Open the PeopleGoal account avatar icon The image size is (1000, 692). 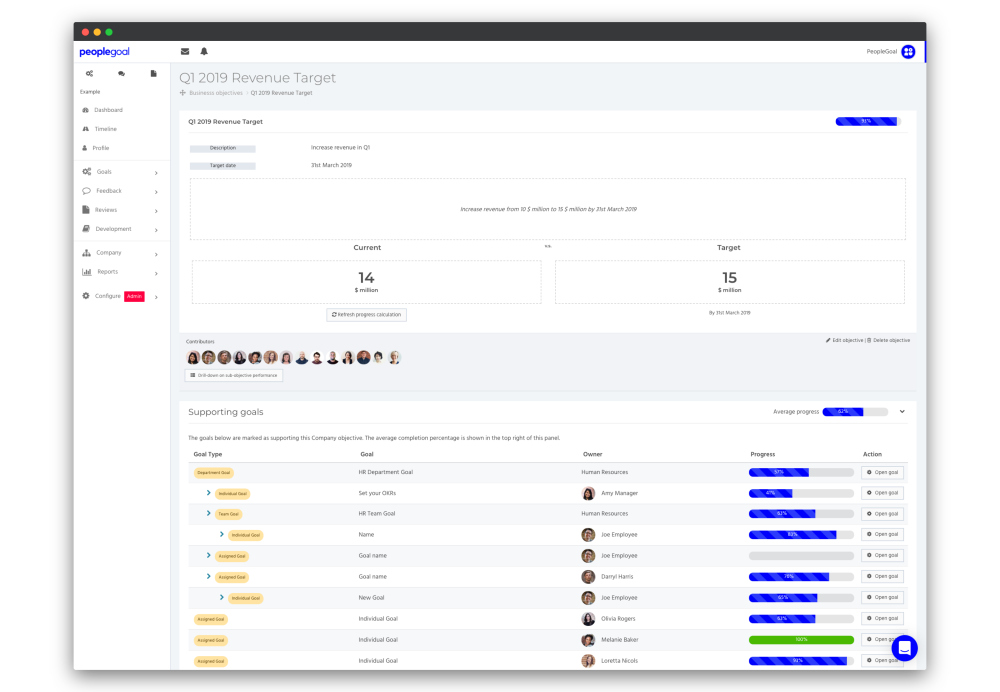[908, 52]
